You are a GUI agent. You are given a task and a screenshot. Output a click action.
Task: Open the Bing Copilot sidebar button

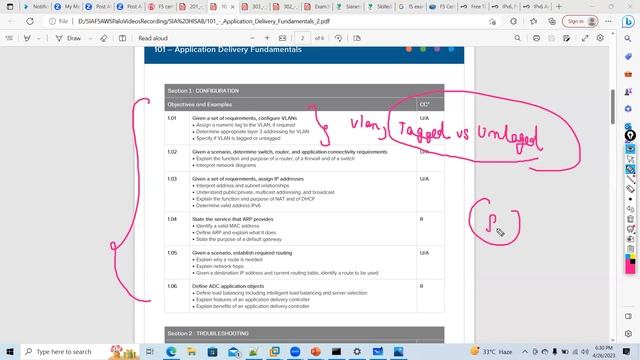click(x=628, y=21)
